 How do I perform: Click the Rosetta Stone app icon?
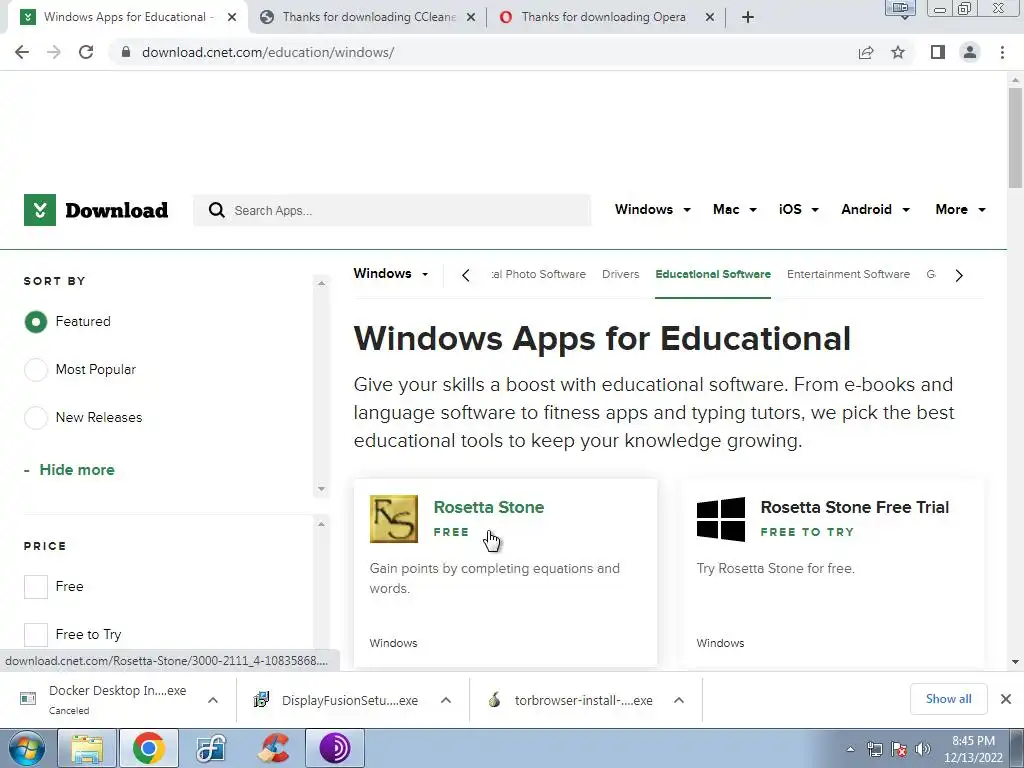point(393,519)
